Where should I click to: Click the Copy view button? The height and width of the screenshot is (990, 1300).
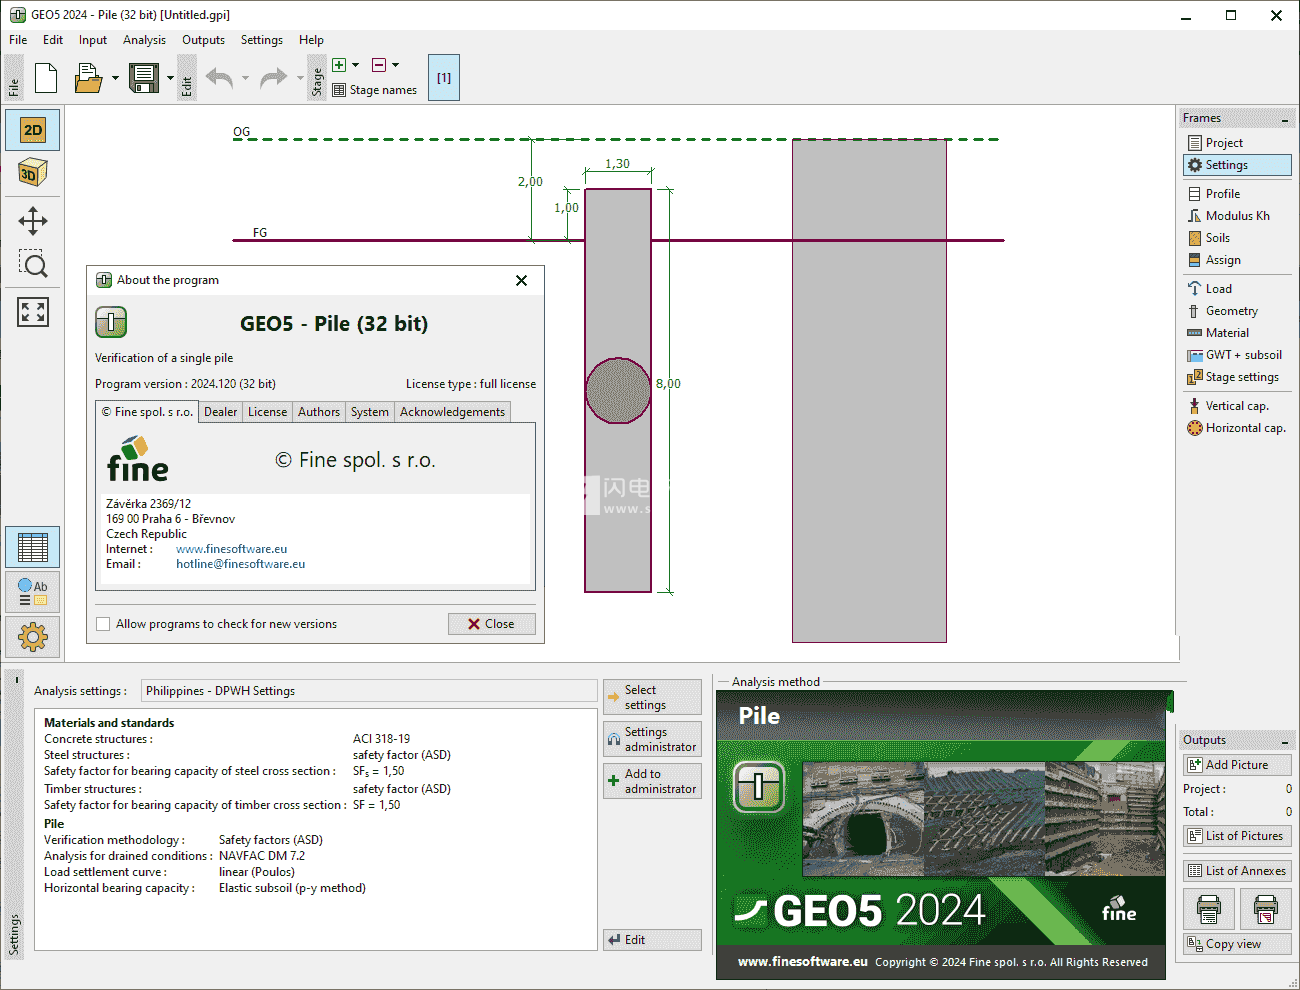1238,944
